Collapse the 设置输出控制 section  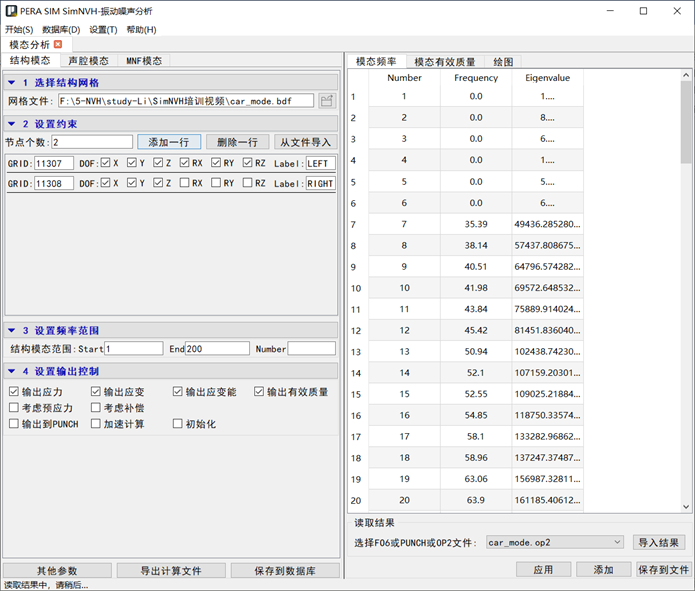(x=11, y=372)
